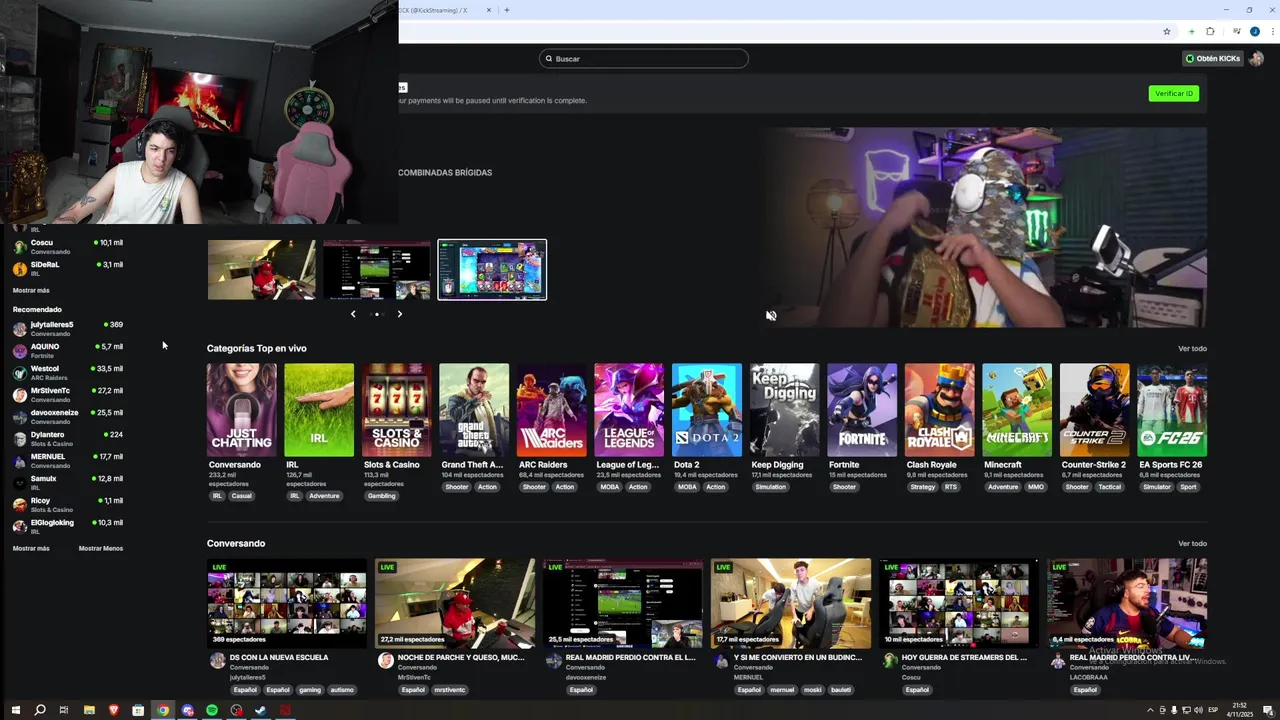This screenshot has width=1280, height=720.
Task: Open a new browser tab
Action: (x=507, y=10)
